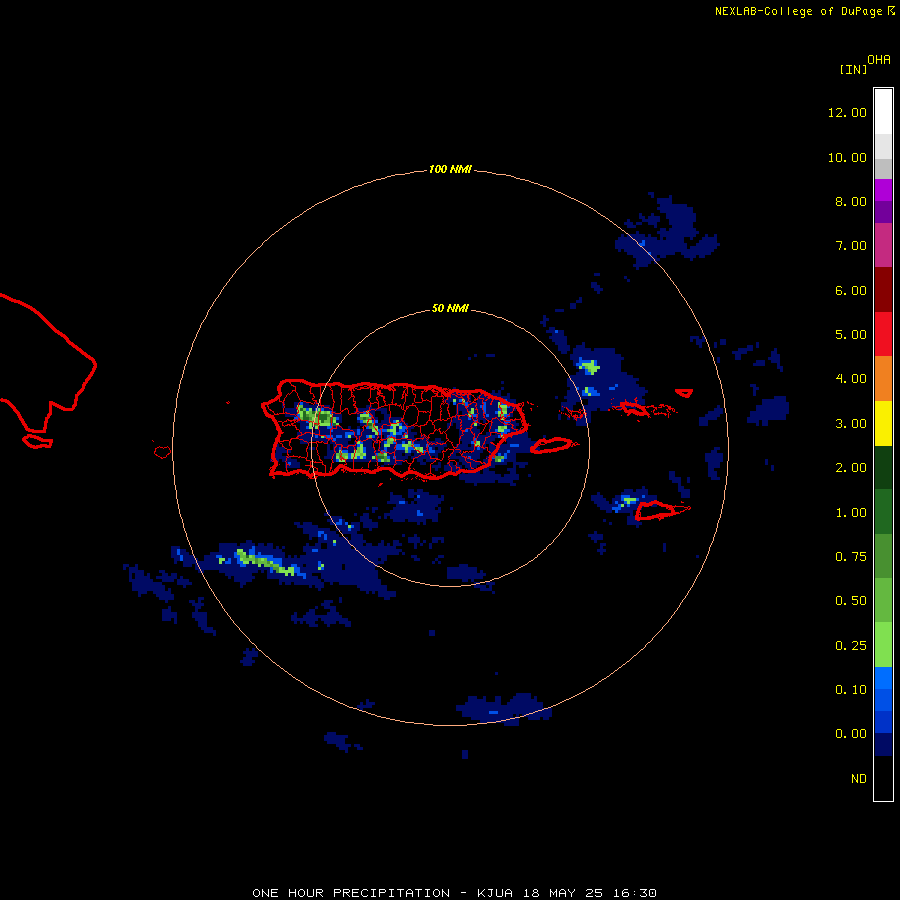Click the 12.00 legend value

pyautogui.click(x=847, y=112)
